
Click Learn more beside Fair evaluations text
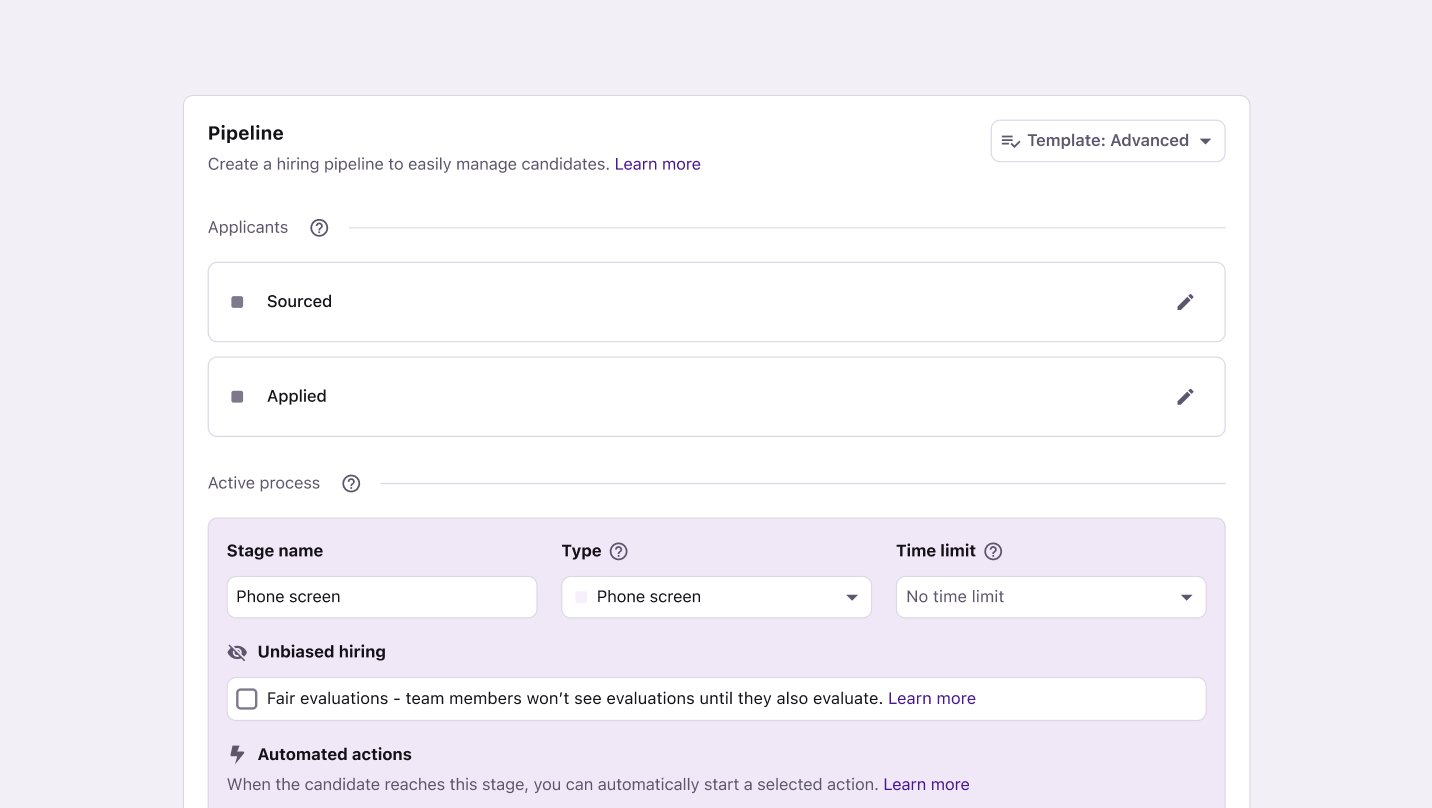point(931,698)
